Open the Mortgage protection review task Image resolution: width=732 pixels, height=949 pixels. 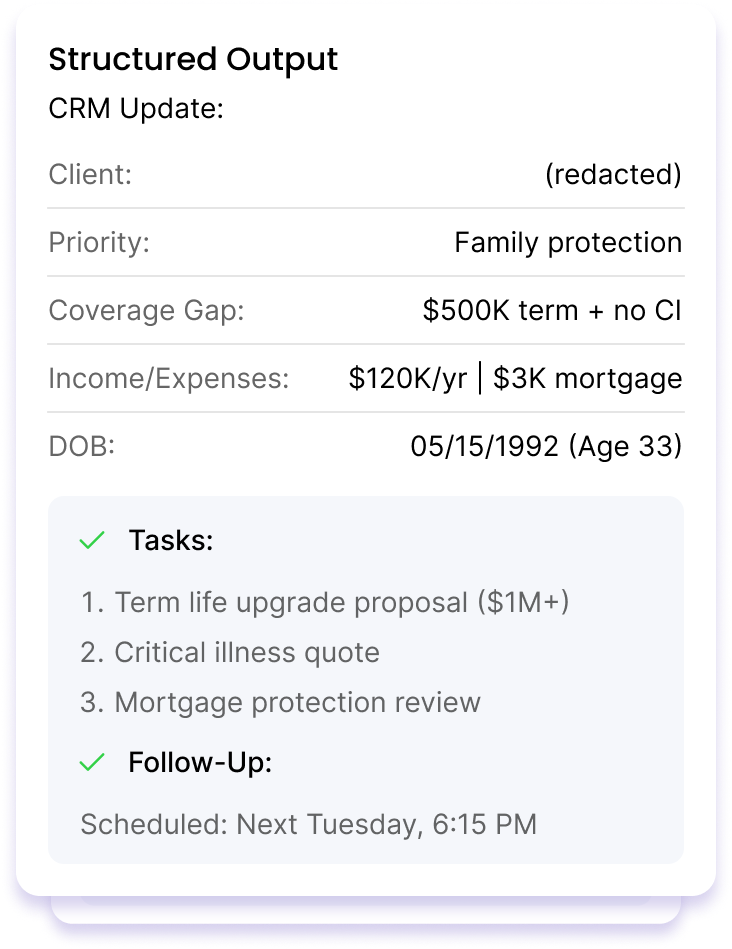coord(280,703)
